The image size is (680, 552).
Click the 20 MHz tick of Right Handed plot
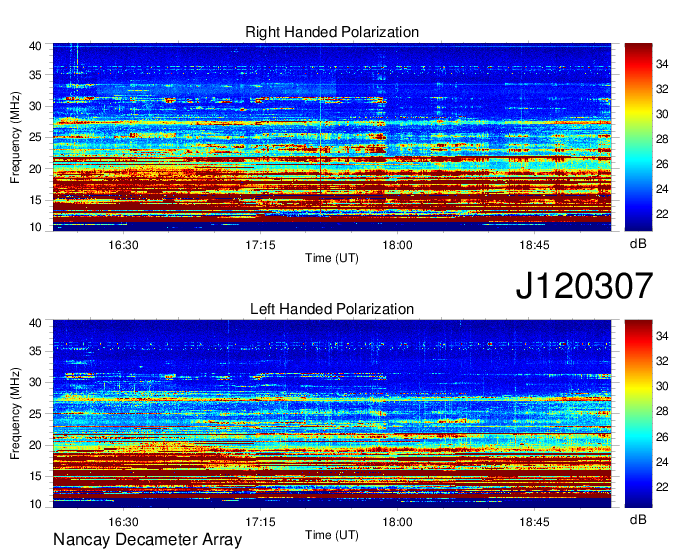(35, 169)
